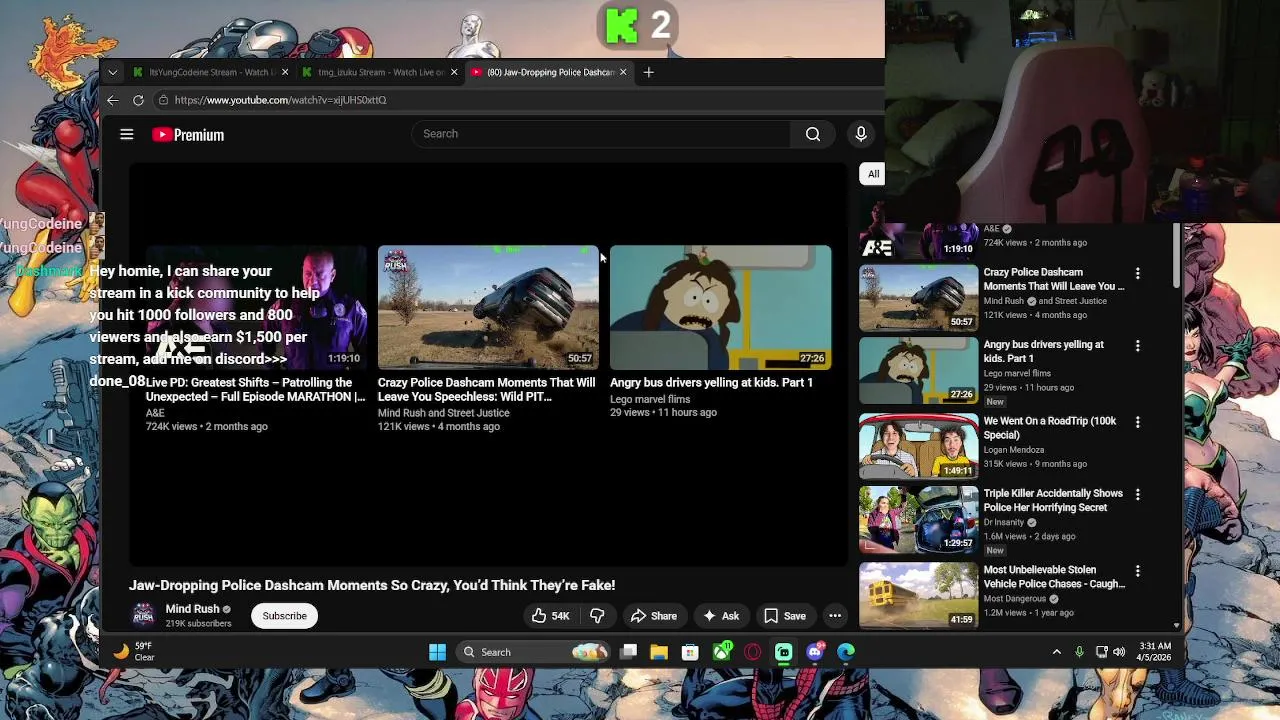
Task: Show hidden system tray icons
Action: (1056, 652)
